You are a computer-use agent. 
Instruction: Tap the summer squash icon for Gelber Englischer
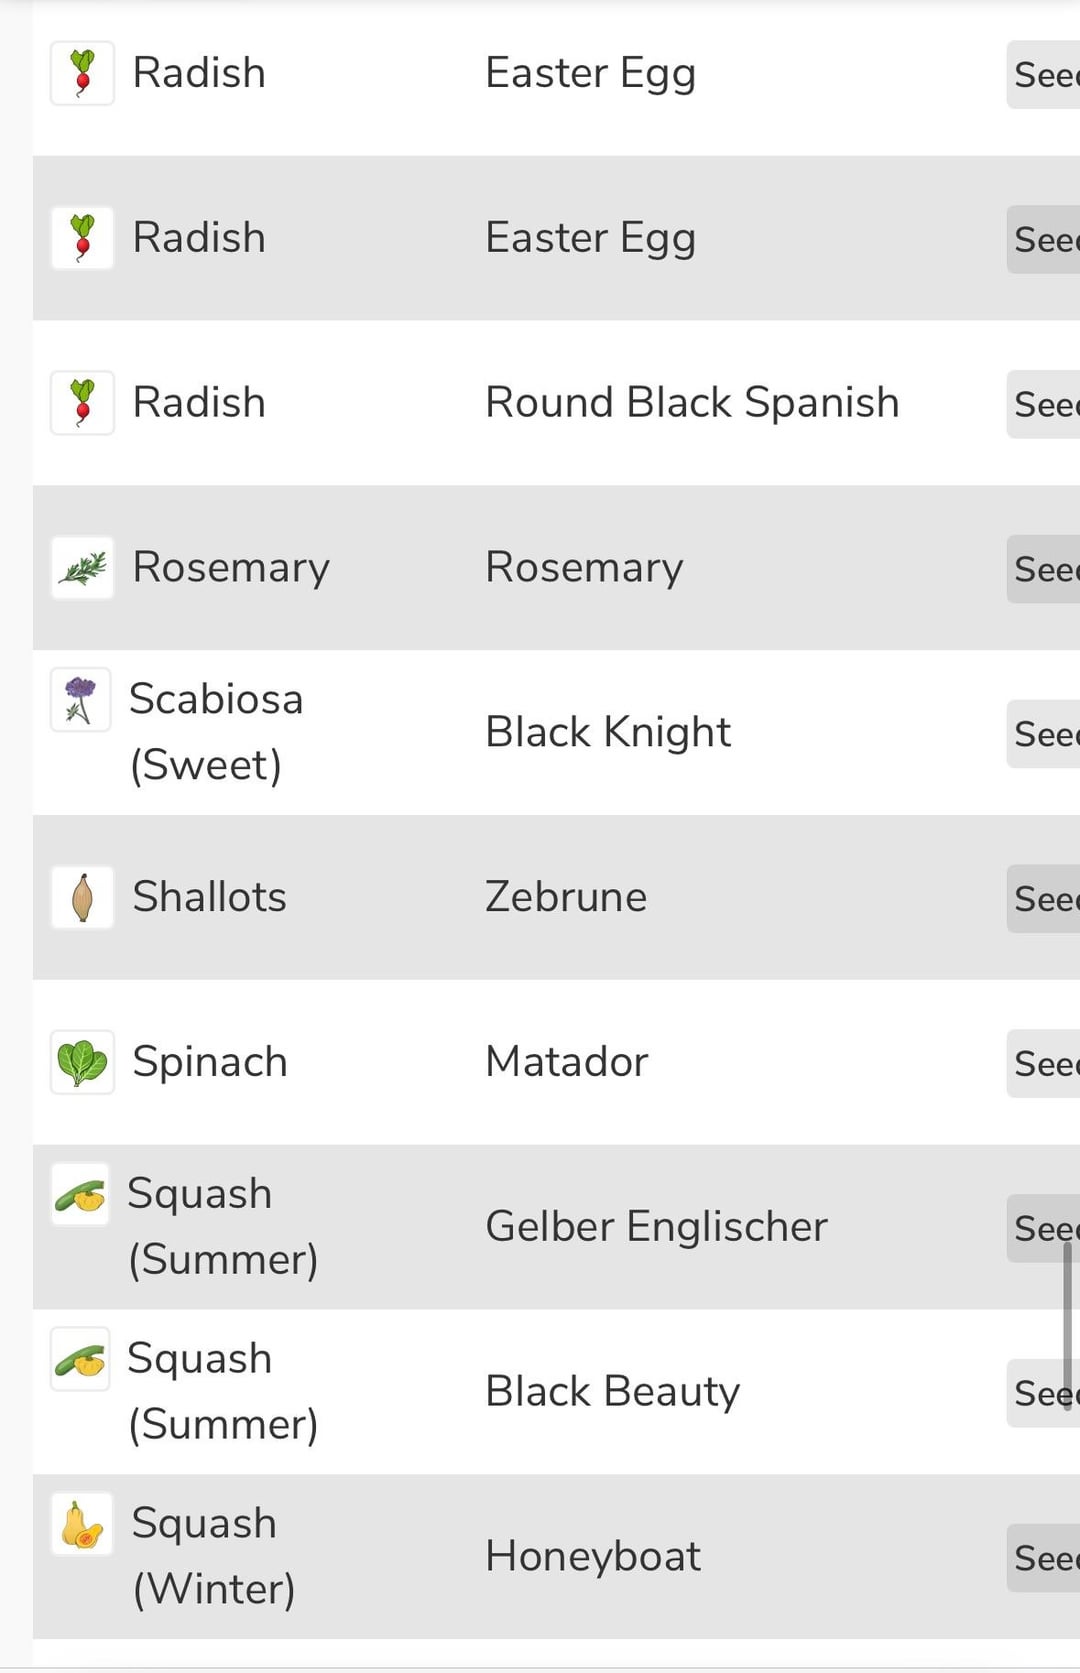click(80, 1194)
